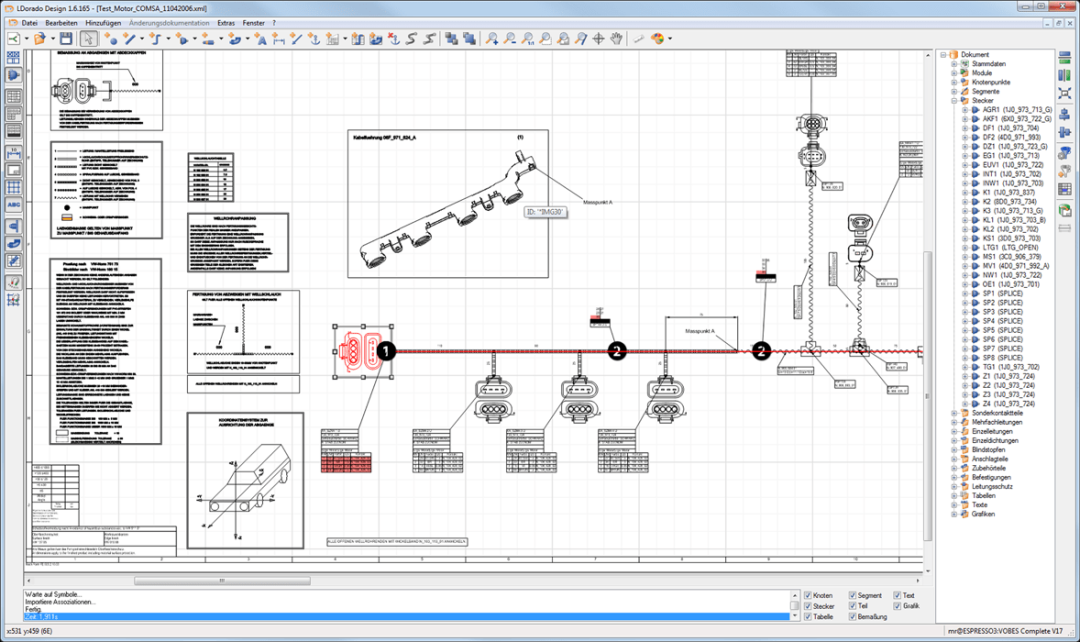Viewport: 1080px width, 642px height.
Task: Collapse the Stecker tree node
Action: tap(954, 101)
